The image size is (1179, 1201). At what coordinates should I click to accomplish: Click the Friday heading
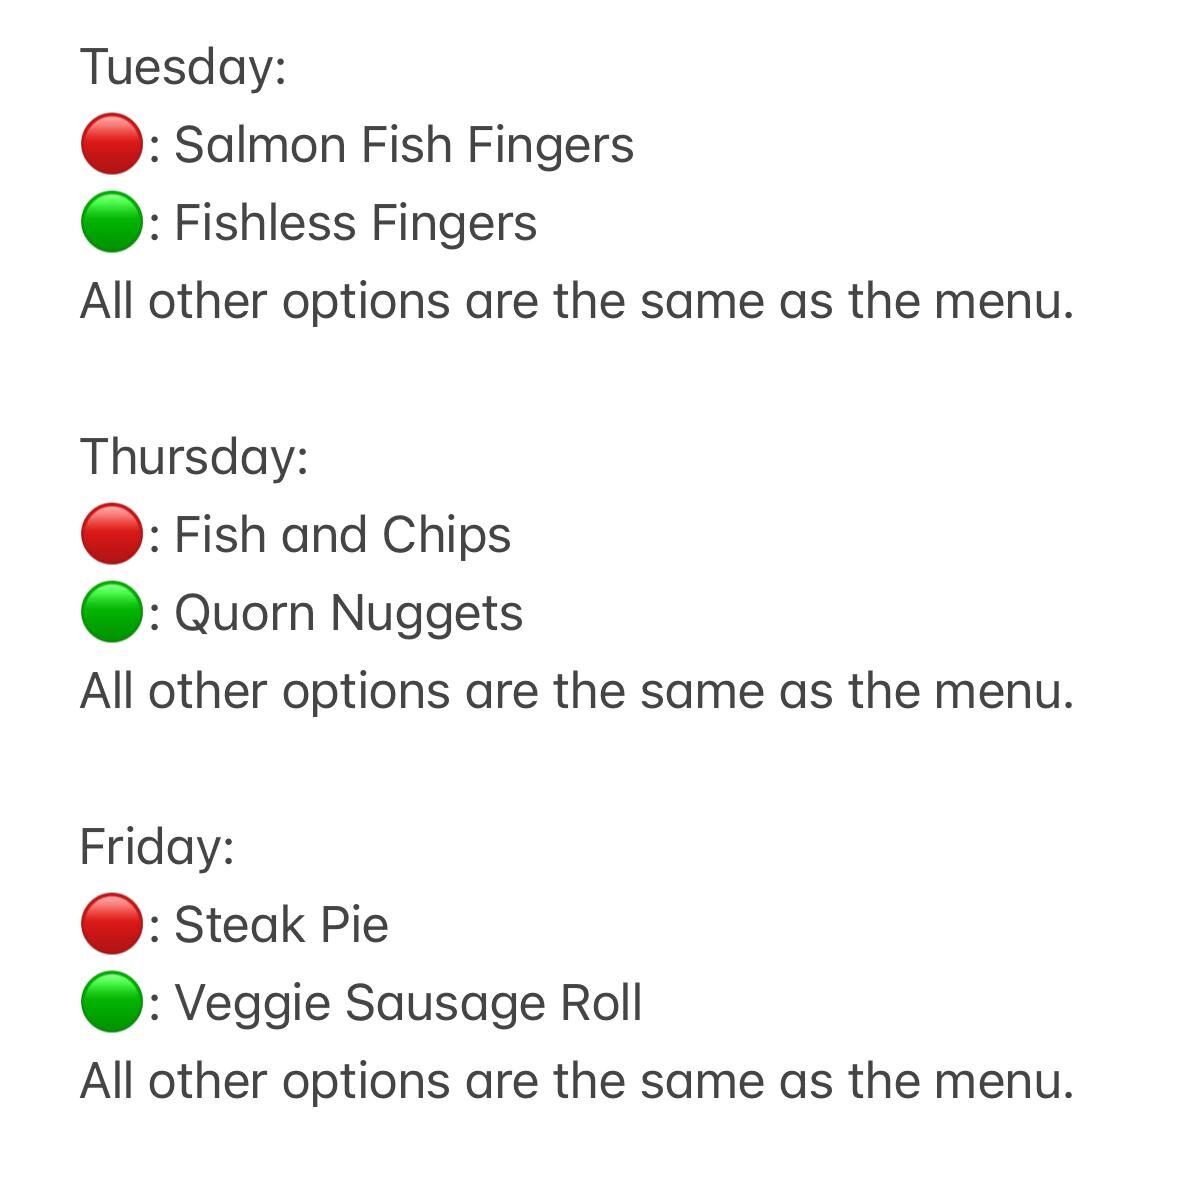coord(157,847)
